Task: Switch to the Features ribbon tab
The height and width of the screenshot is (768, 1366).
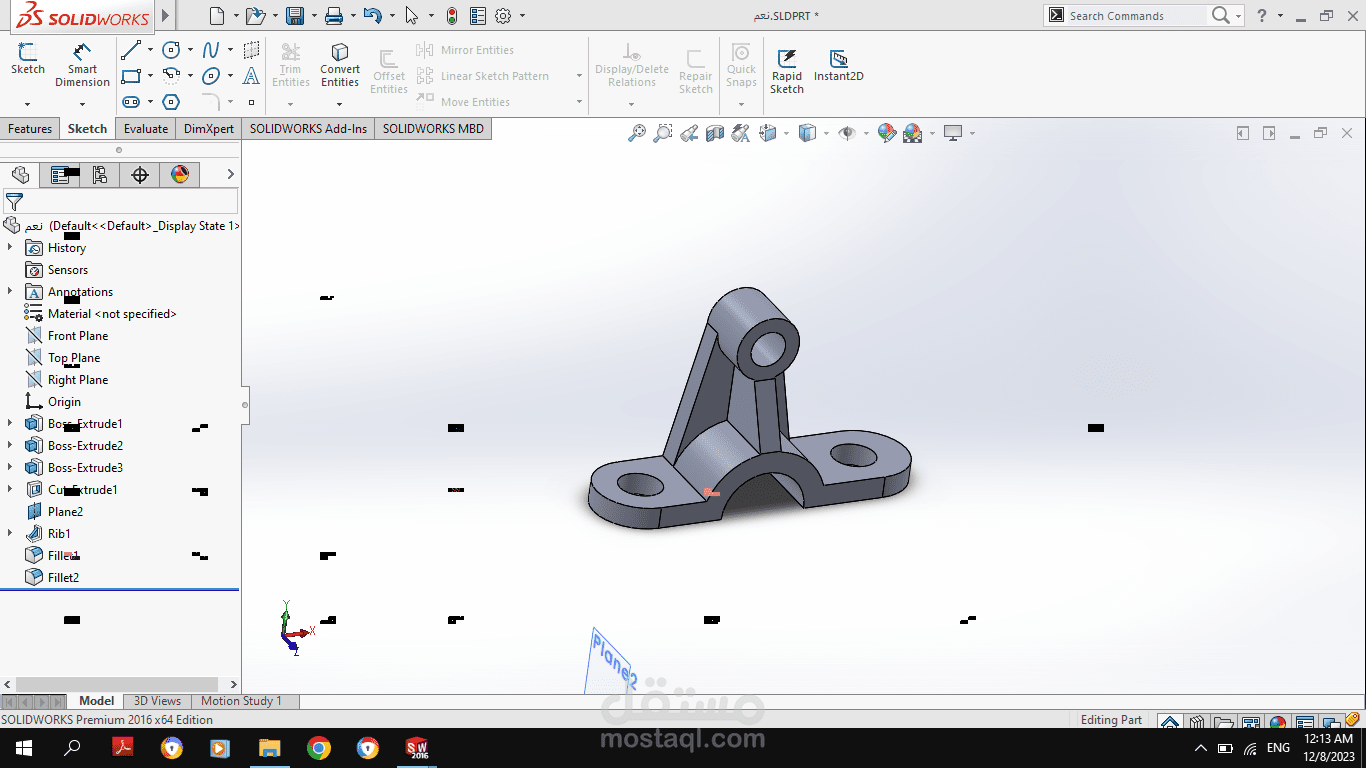Action: pyautogui.click(x=30, y=129)
